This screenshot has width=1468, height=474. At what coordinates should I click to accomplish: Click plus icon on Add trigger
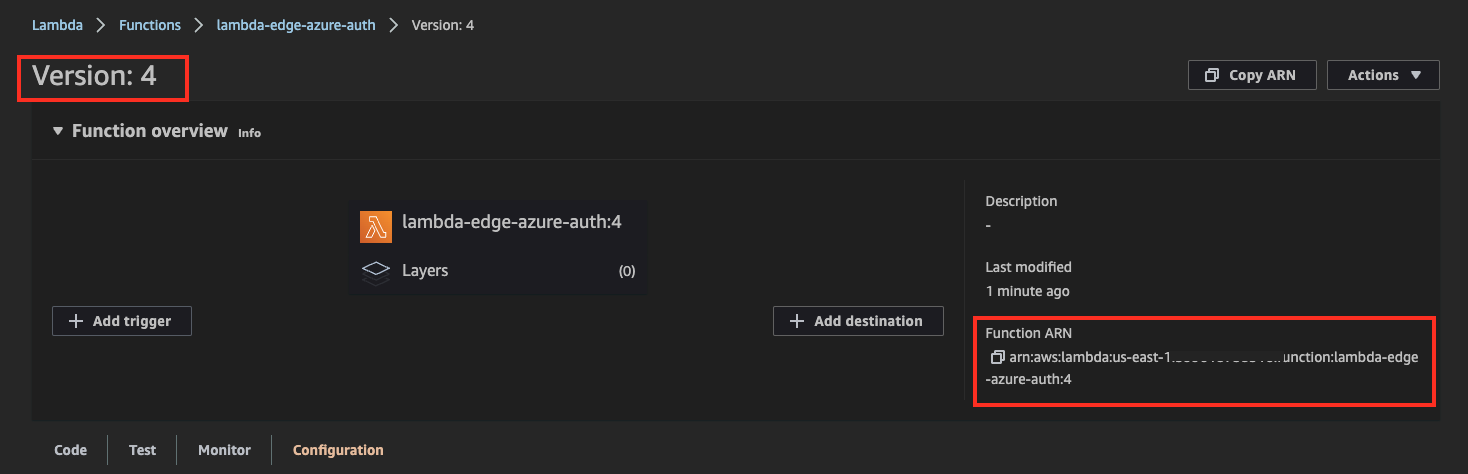pos(76,321)
